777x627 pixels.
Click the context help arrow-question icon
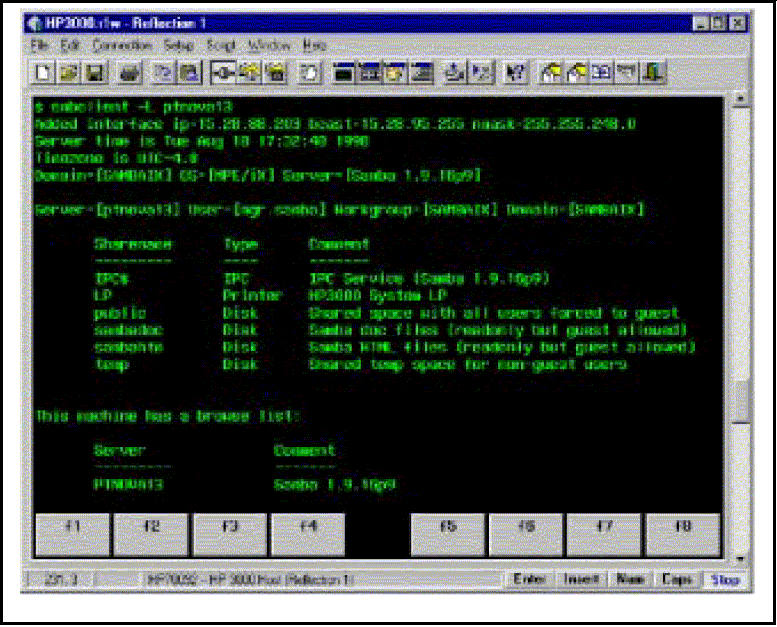(x=515, y=73)
